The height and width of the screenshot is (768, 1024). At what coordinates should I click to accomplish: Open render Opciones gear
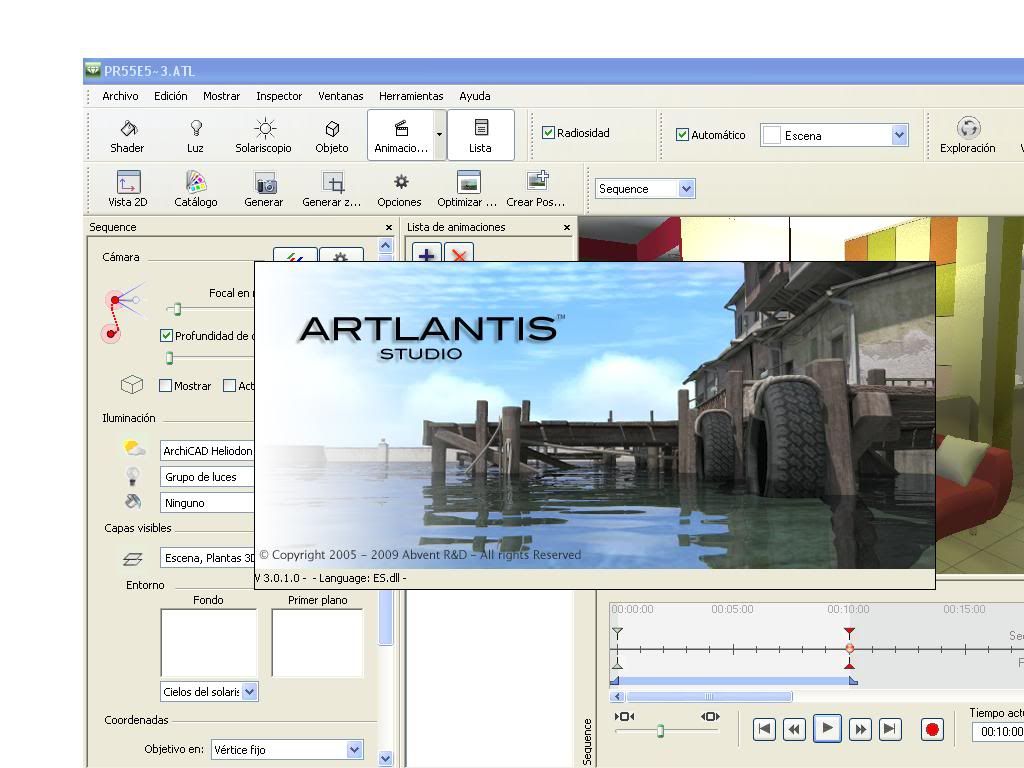400,189
